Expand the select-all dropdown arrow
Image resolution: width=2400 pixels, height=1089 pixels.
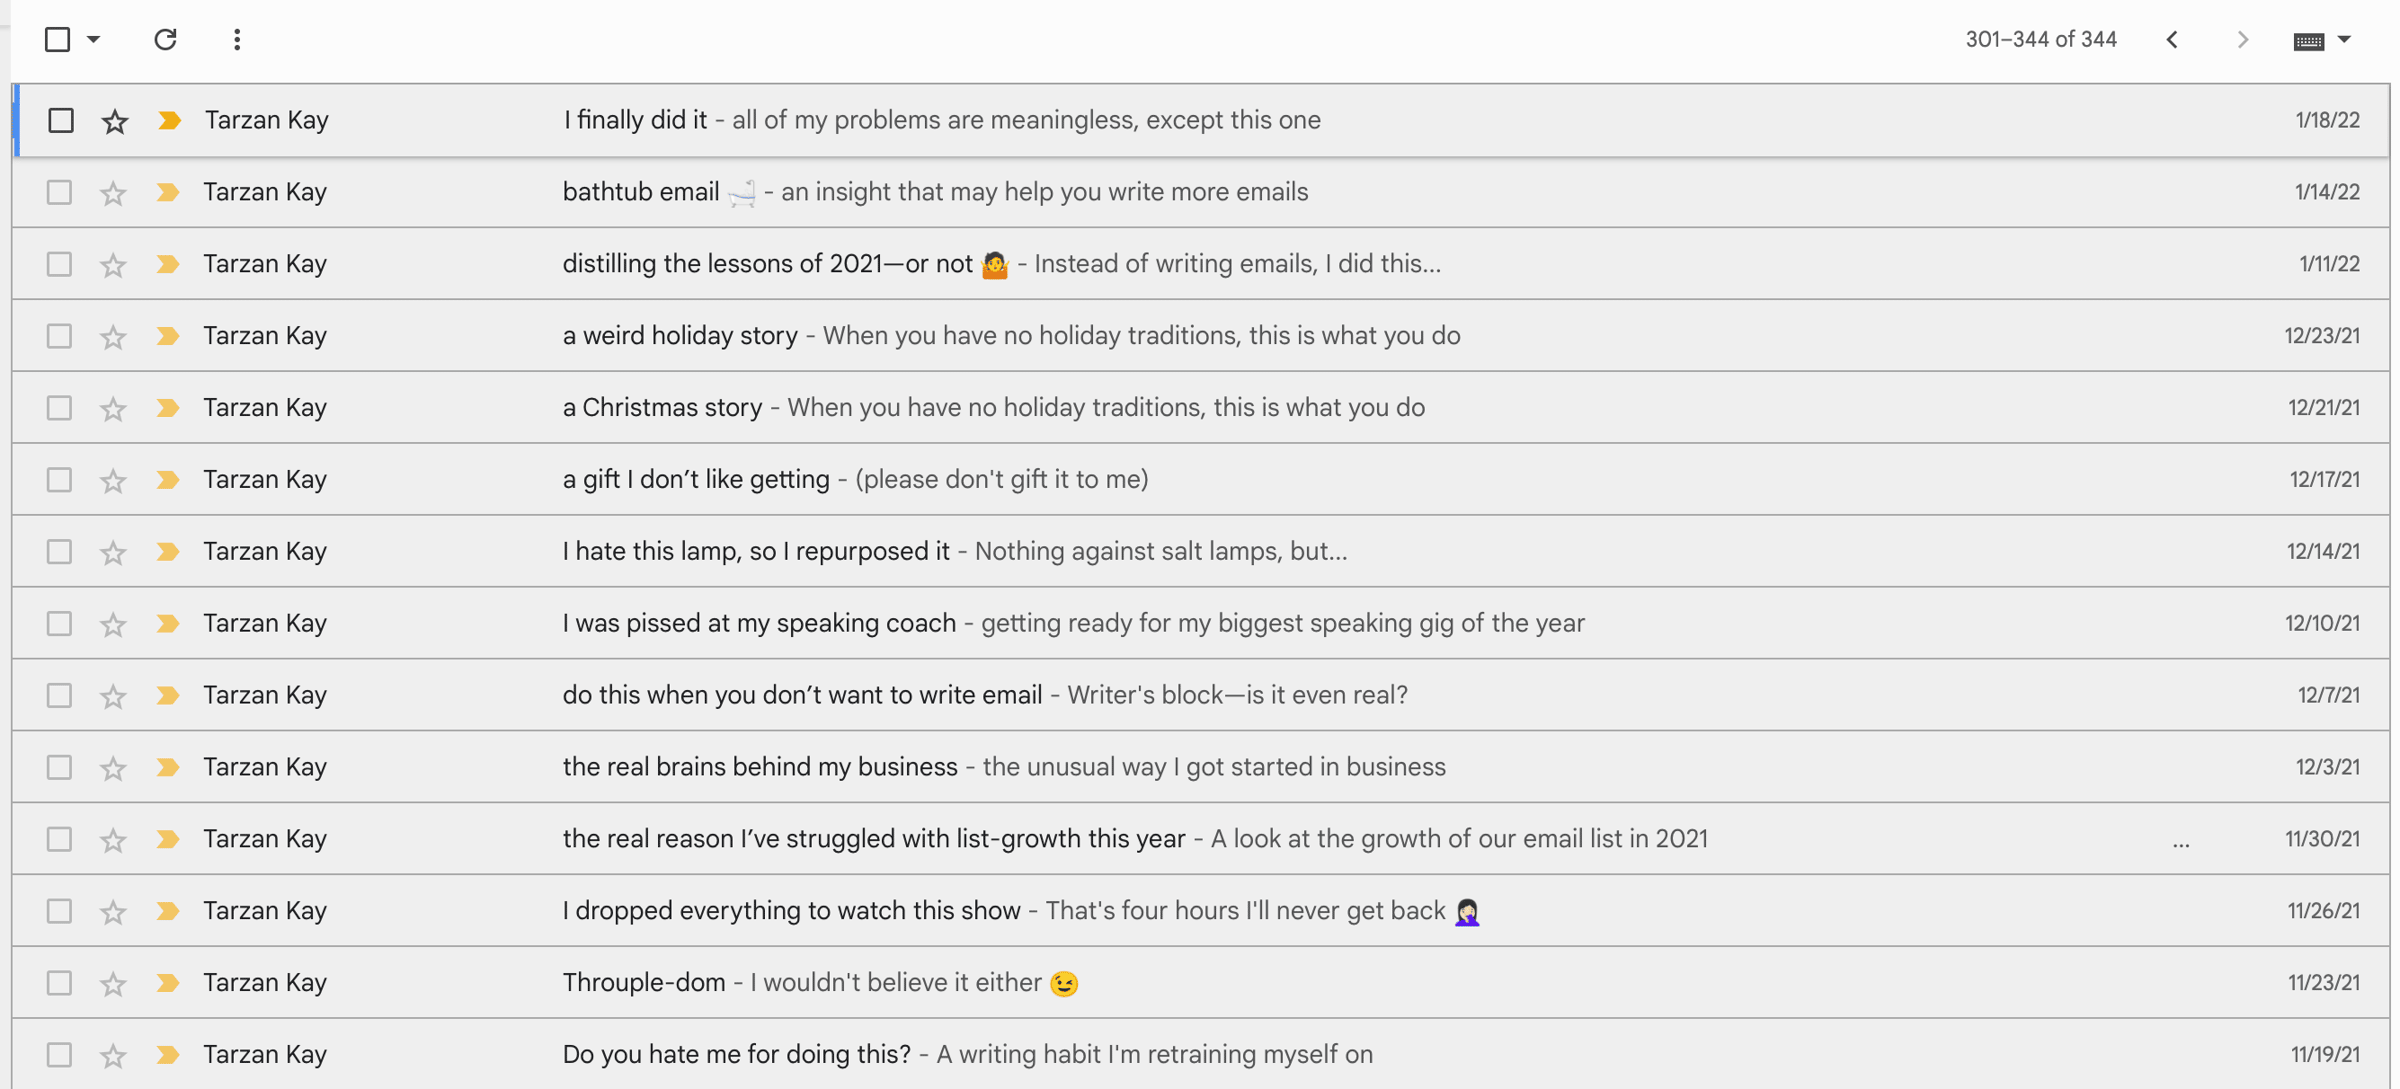coord(93,39)
